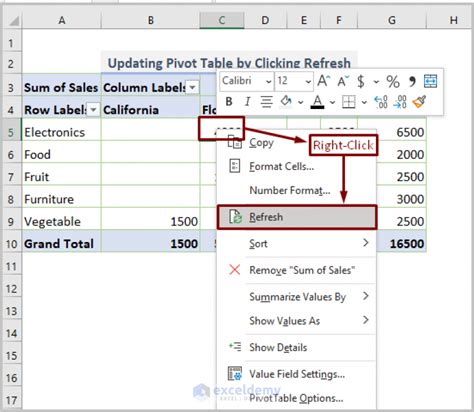Select Value Field Settings menu entry
This screenshot has width=474, height=412.
click(x=297, y=374)
